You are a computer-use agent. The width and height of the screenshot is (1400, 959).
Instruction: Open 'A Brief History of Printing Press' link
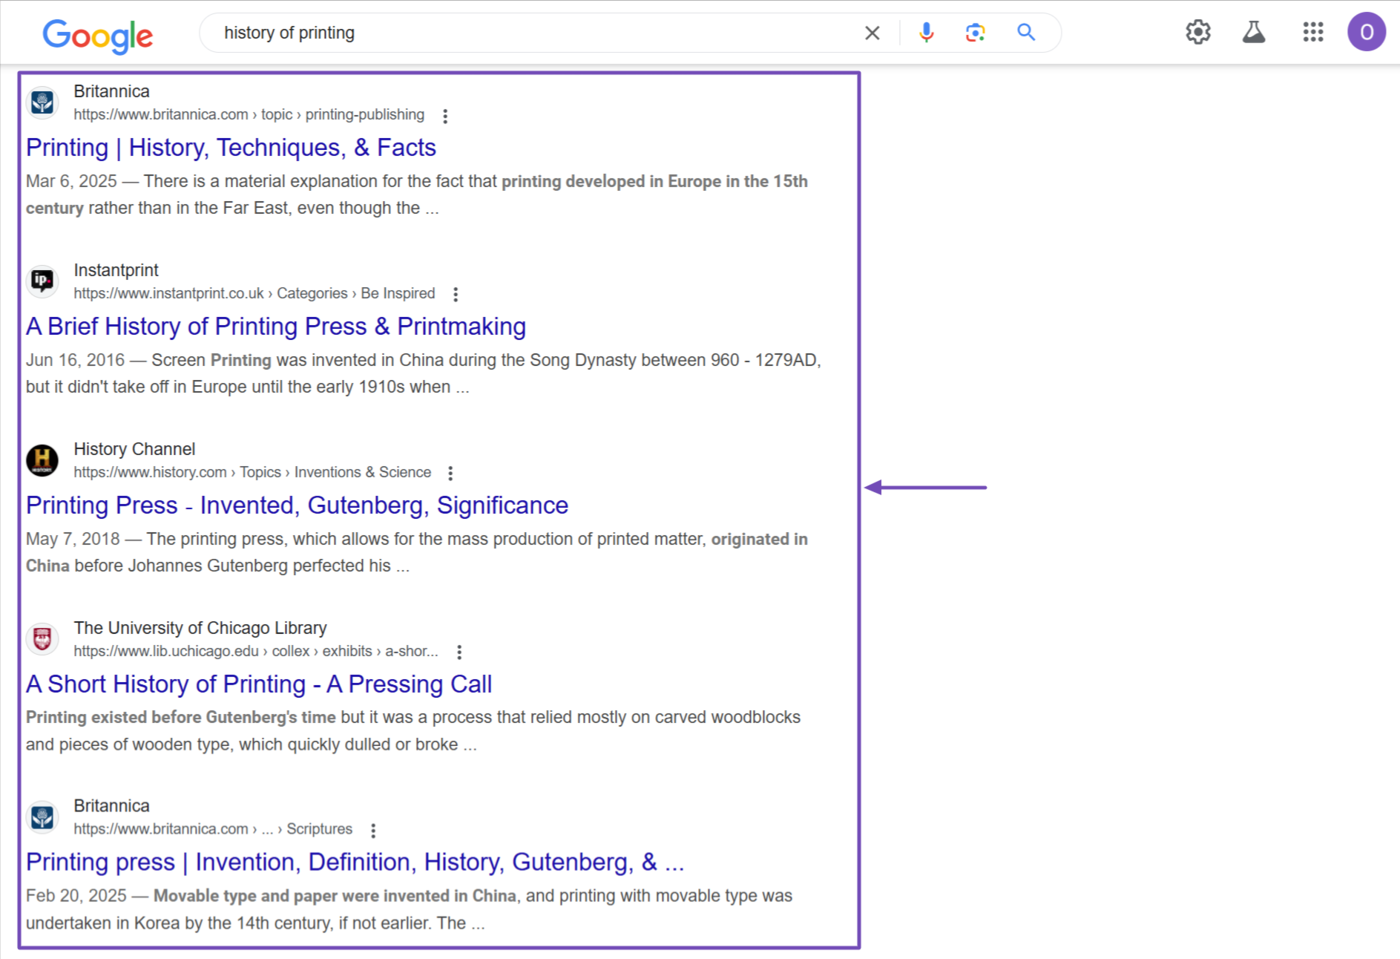coord(276,327)
